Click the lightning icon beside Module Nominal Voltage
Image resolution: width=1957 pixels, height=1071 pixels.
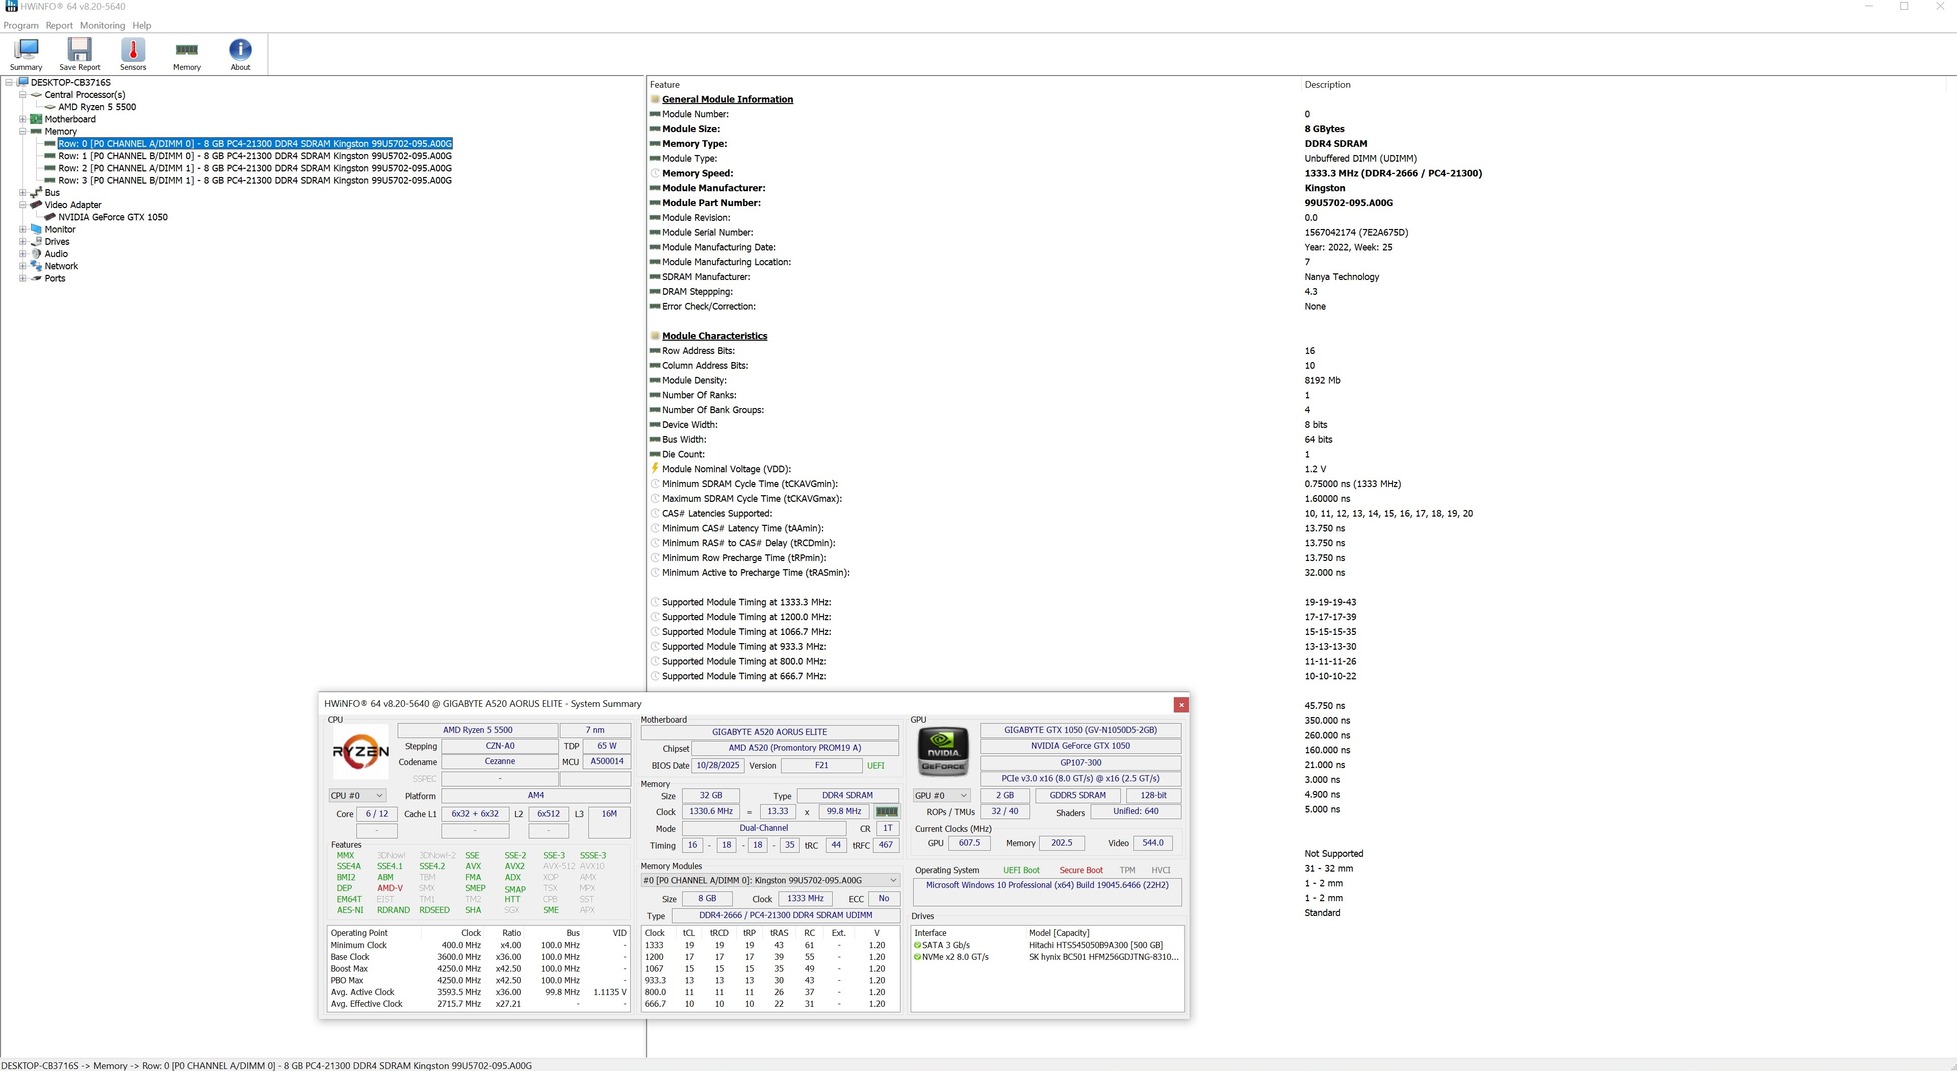tap(655, 469)
